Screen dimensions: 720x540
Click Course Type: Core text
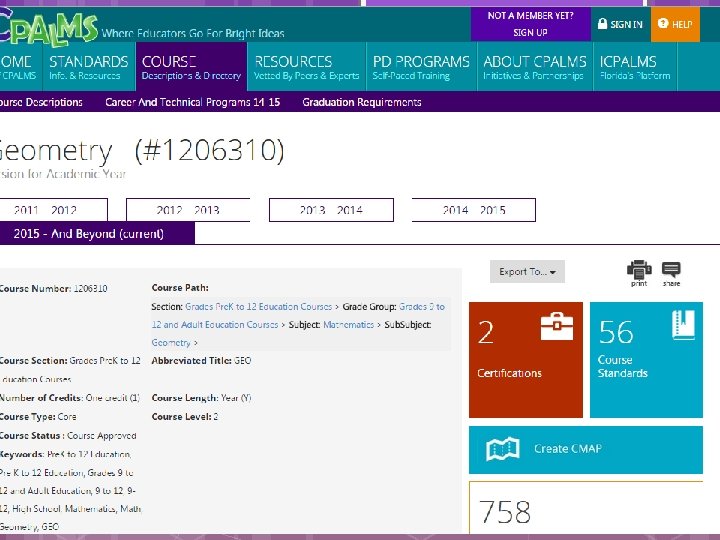click(x=38, y=416)
